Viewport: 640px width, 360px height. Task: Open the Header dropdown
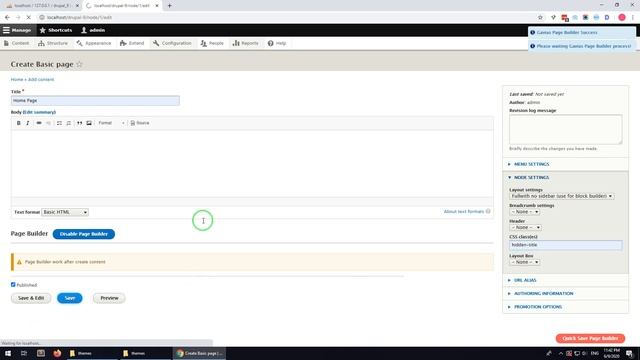(x=525, y=227)
